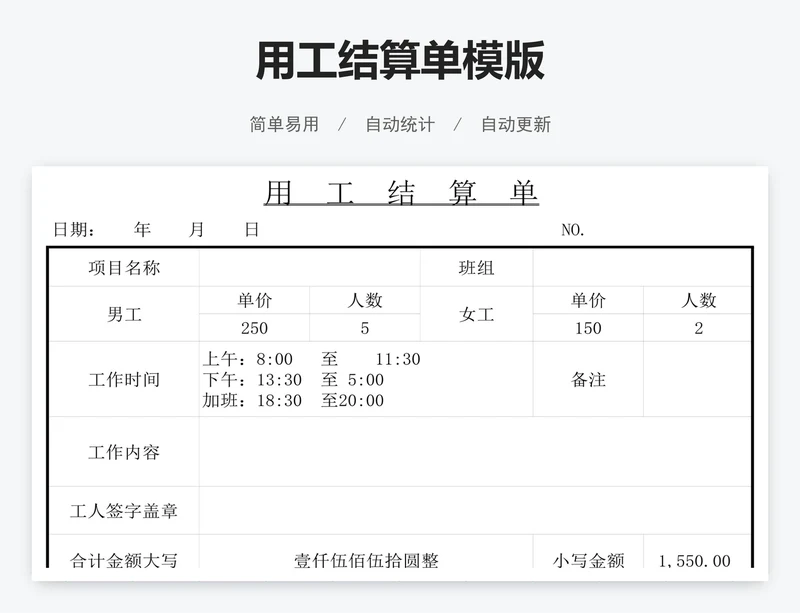Screen dimensions: 800x613
Task: Click the 人数 header under 男工
Action: pos(365,300)
